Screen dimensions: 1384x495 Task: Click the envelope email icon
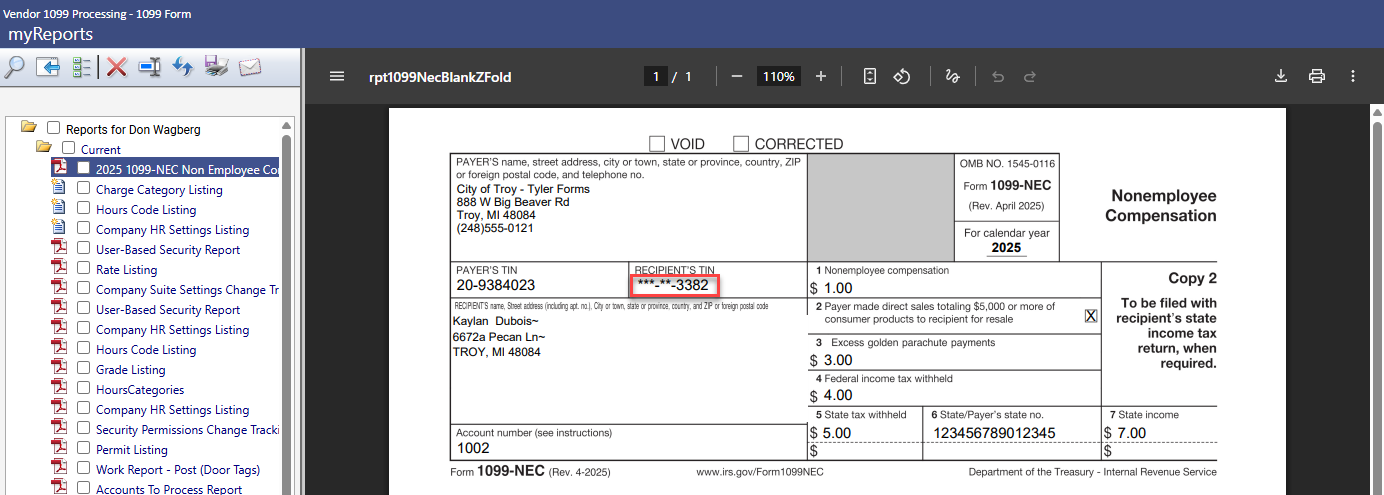click(x=249, y=67)
